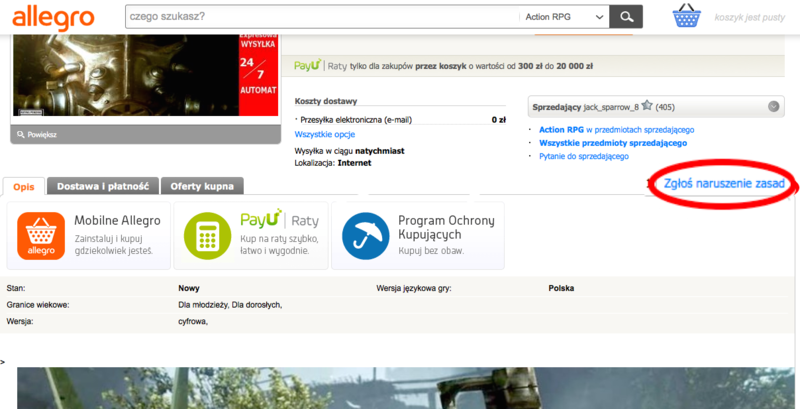800x409 pixels.
Task: Click the seller rating star icon
Action: [x=647, y=106]
